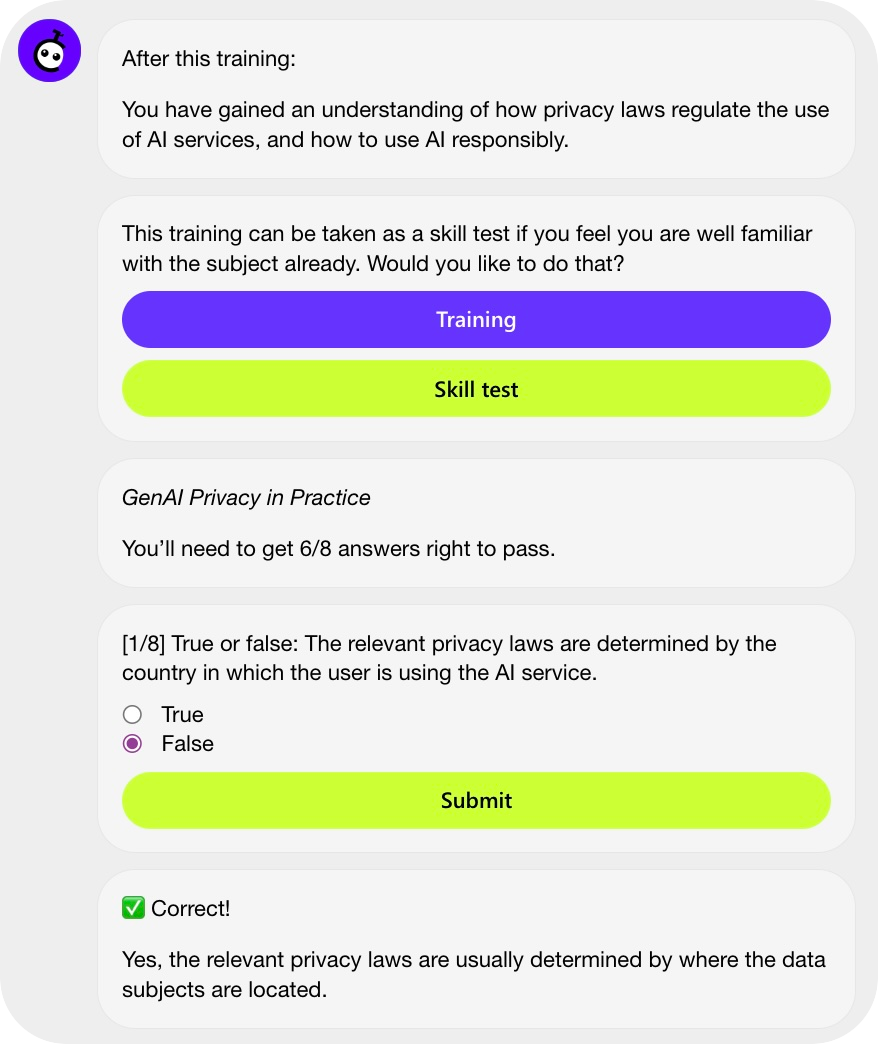This screenshot has width=878, height=1044.
Task: Click the 6/8 answers pass requirement text
Action: pyautogui.click(x=338, y=549)
